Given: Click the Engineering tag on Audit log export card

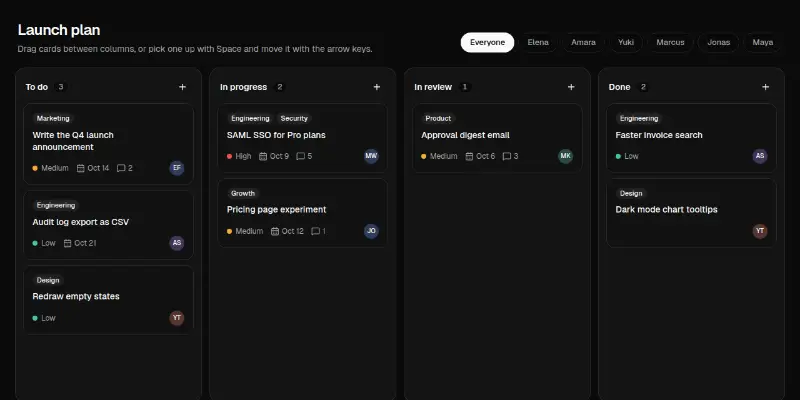Looking at the screenshot, I should click(56, 205).
